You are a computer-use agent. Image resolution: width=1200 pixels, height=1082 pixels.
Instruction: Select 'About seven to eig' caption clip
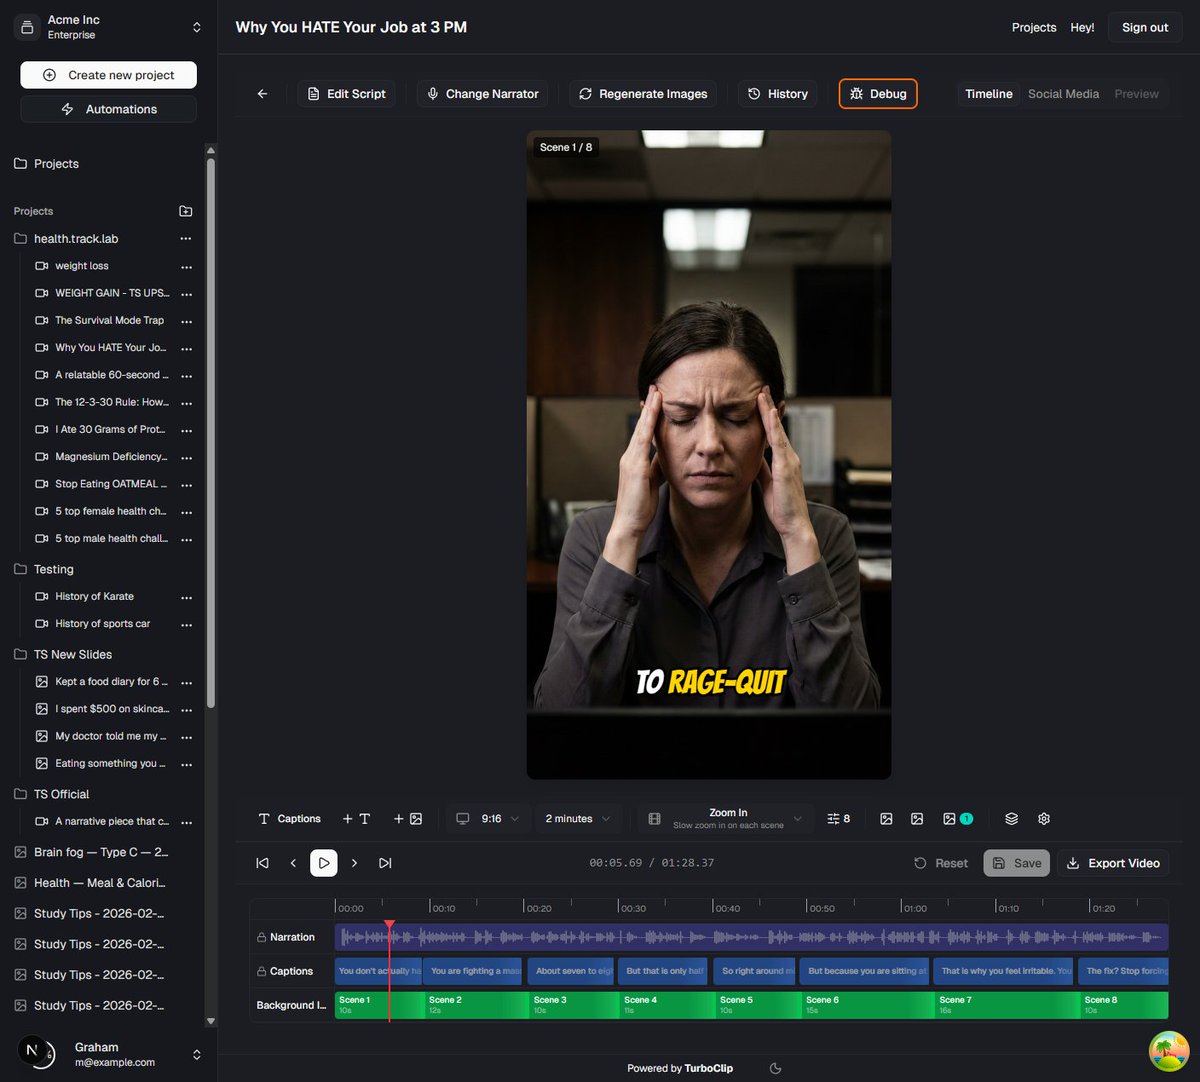(573, 971)
